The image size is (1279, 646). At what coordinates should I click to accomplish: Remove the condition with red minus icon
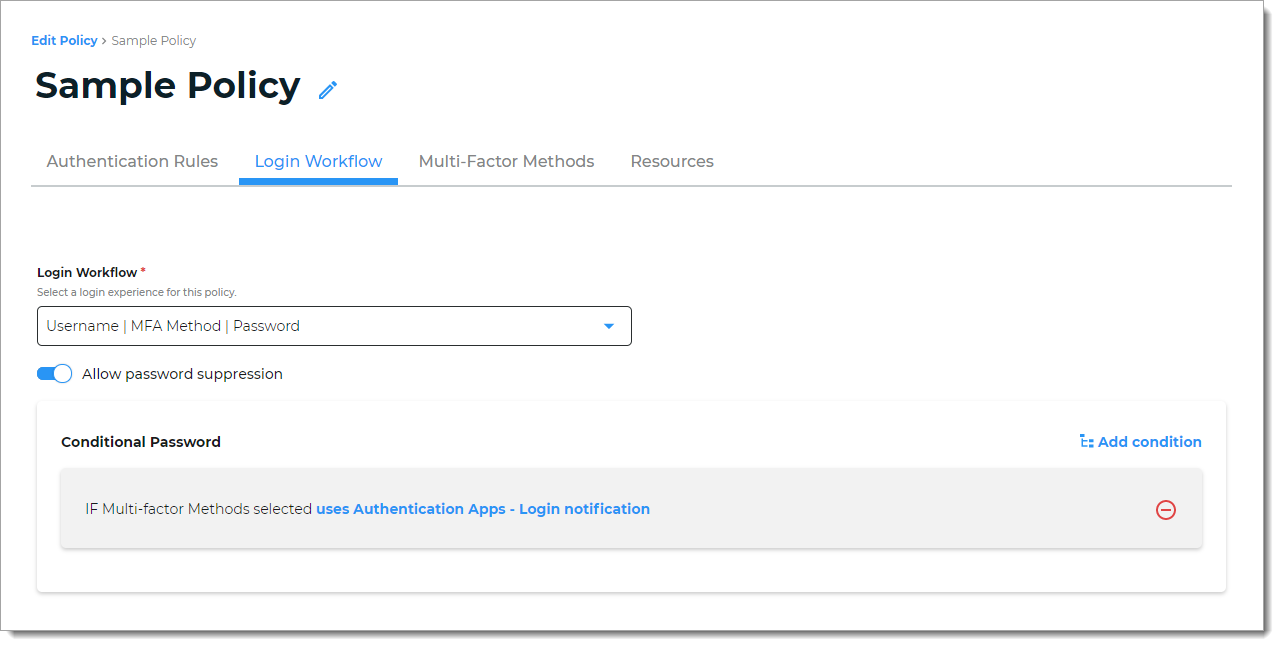coord(1165,510)
